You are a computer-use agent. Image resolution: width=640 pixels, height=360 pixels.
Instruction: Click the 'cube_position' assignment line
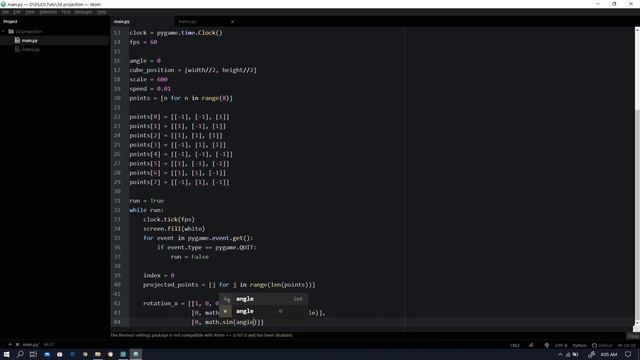click(193, 70)
